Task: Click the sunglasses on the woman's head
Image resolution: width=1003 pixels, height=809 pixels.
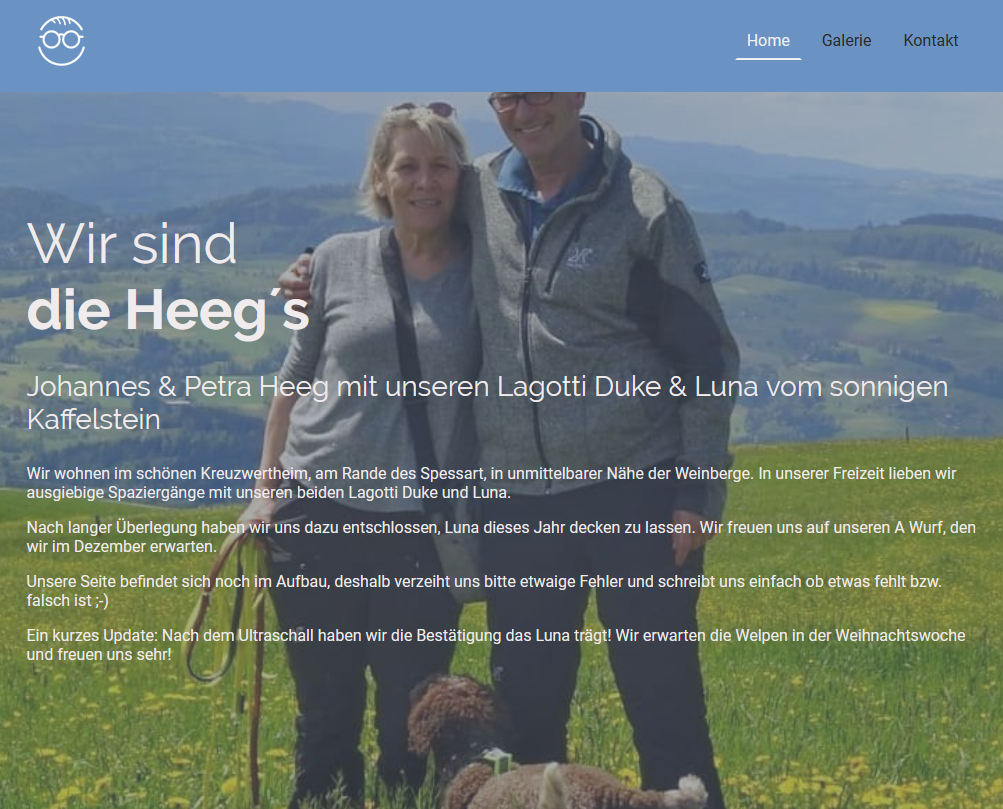Action: pyautogui.click(x=423, y=108)
